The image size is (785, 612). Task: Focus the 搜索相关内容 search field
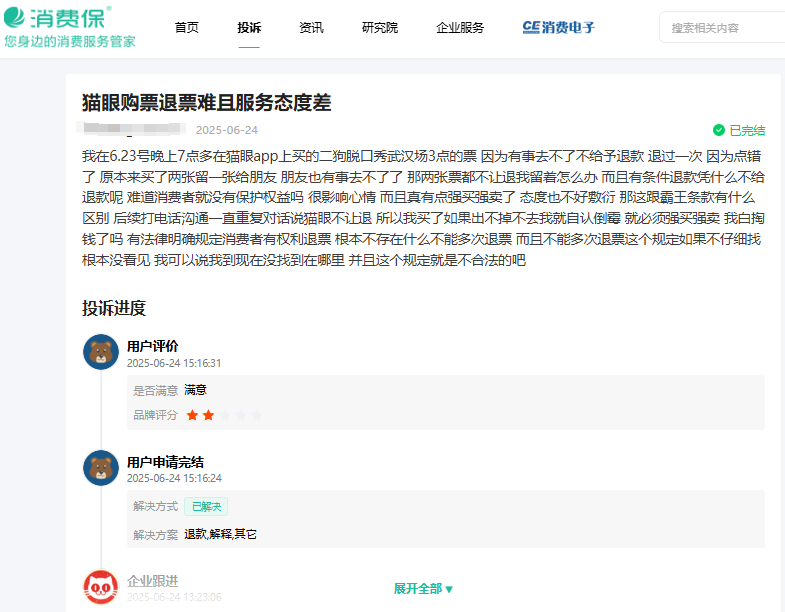[722, 28]
